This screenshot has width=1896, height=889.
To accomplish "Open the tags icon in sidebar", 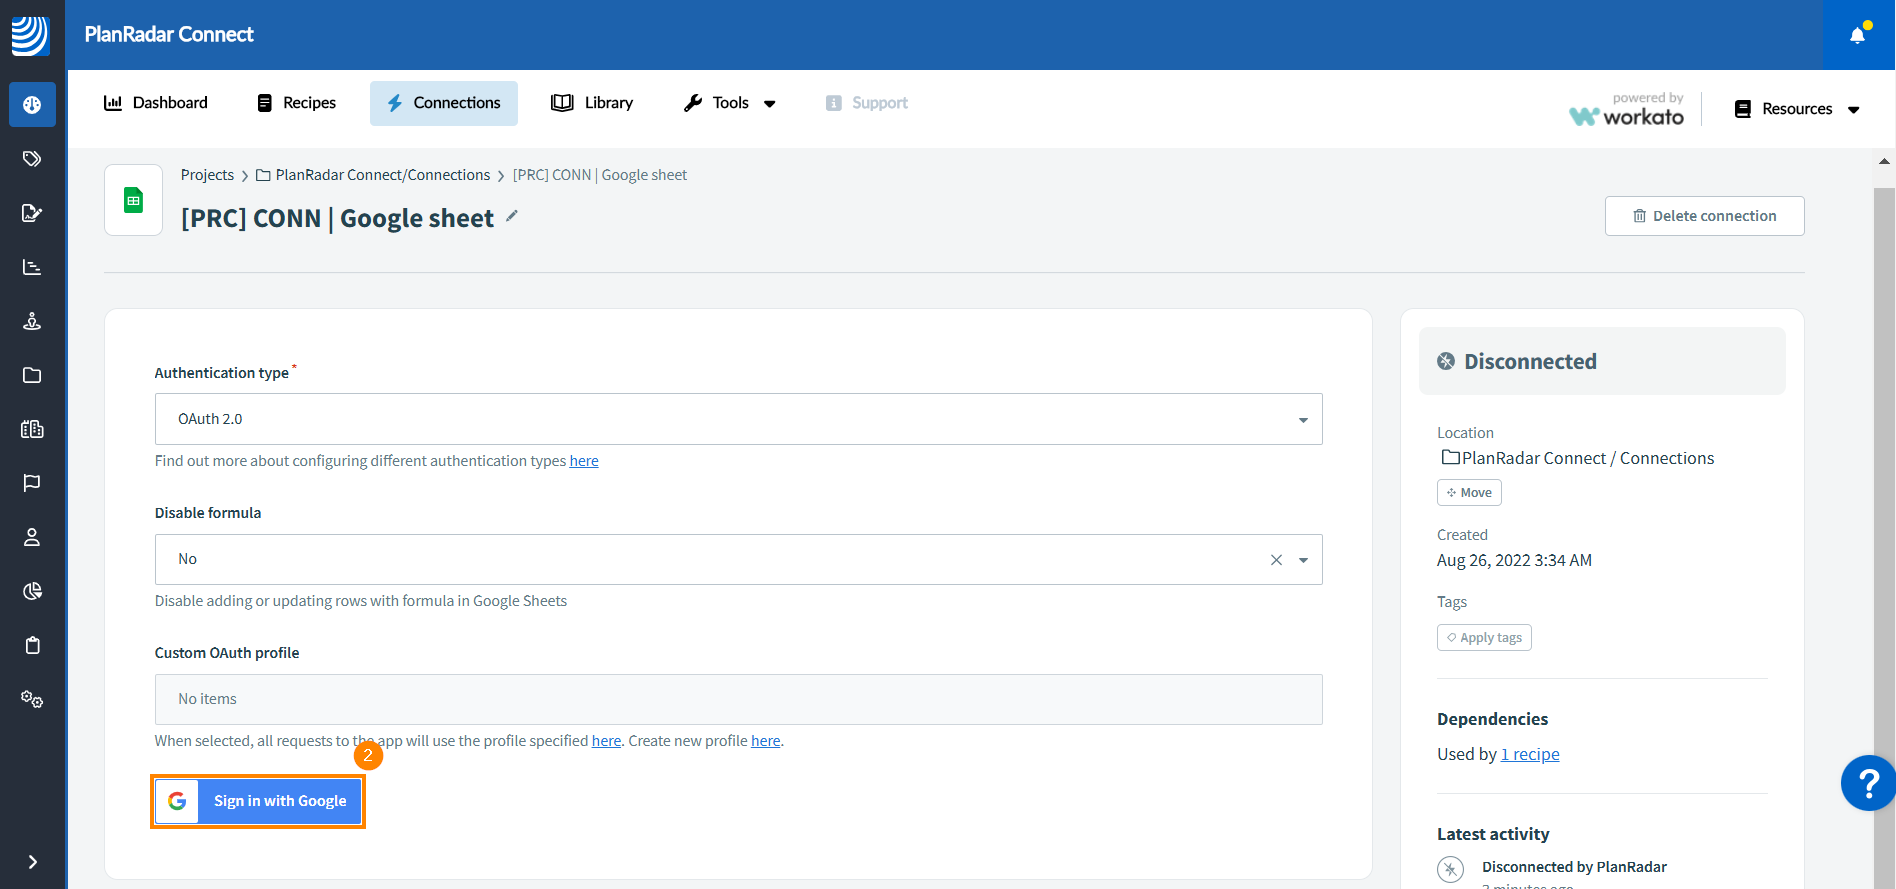I will [x=32, y=159].
